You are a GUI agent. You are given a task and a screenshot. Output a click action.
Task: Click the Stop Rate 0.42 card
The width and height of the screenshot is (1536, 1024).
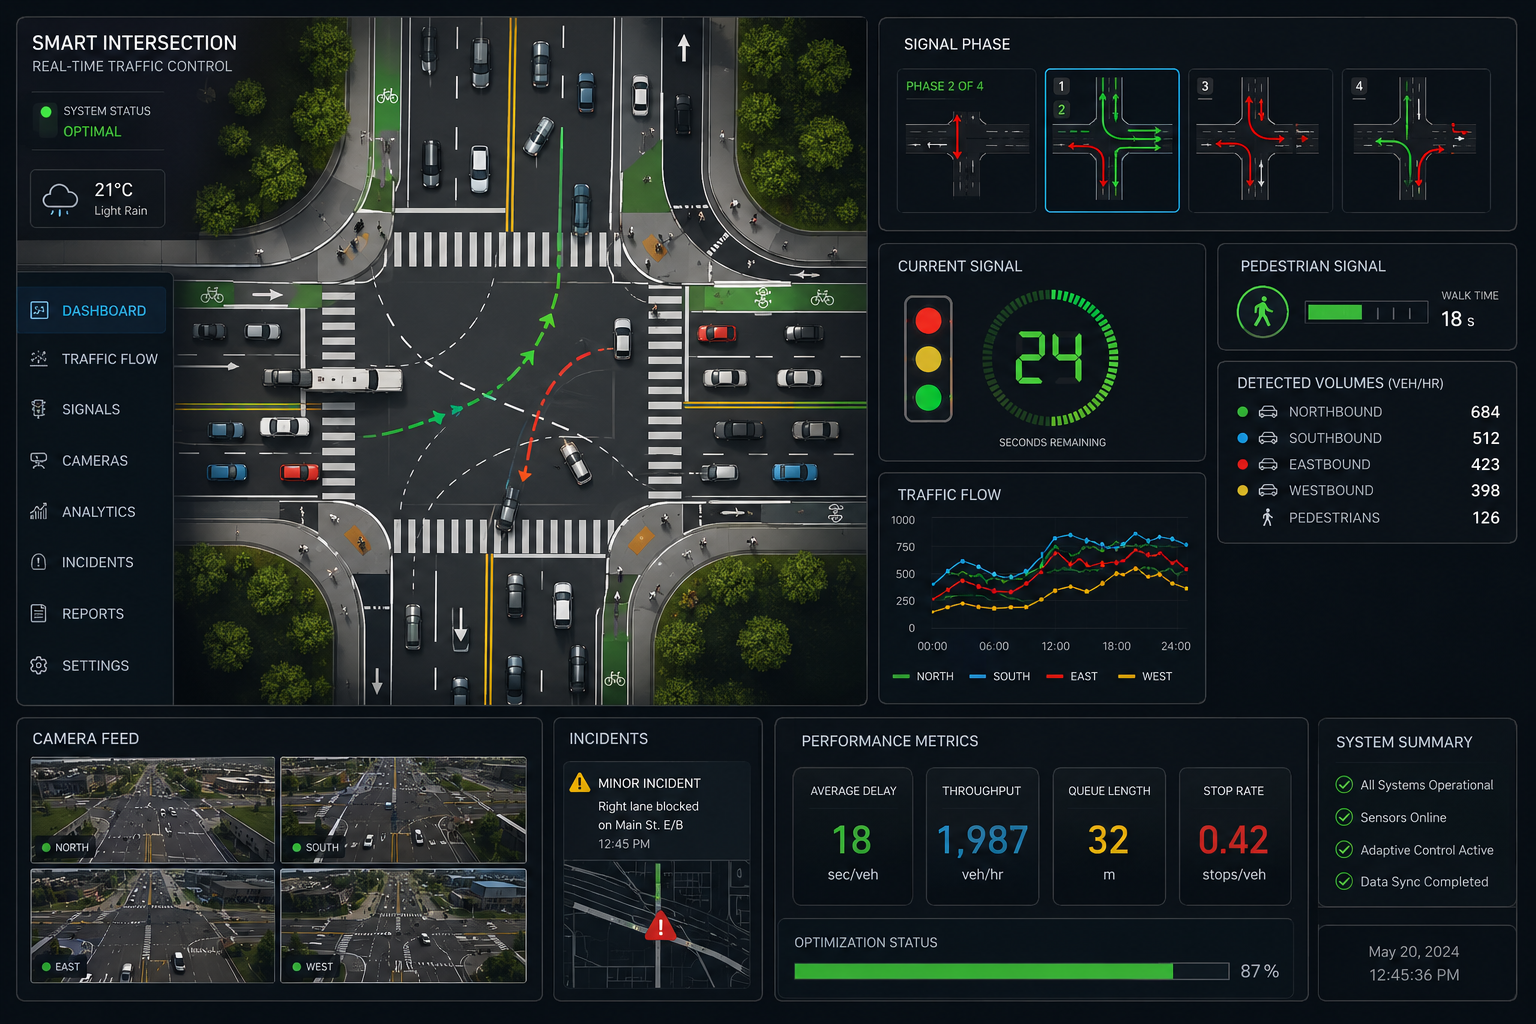[x=1234, y=836]
